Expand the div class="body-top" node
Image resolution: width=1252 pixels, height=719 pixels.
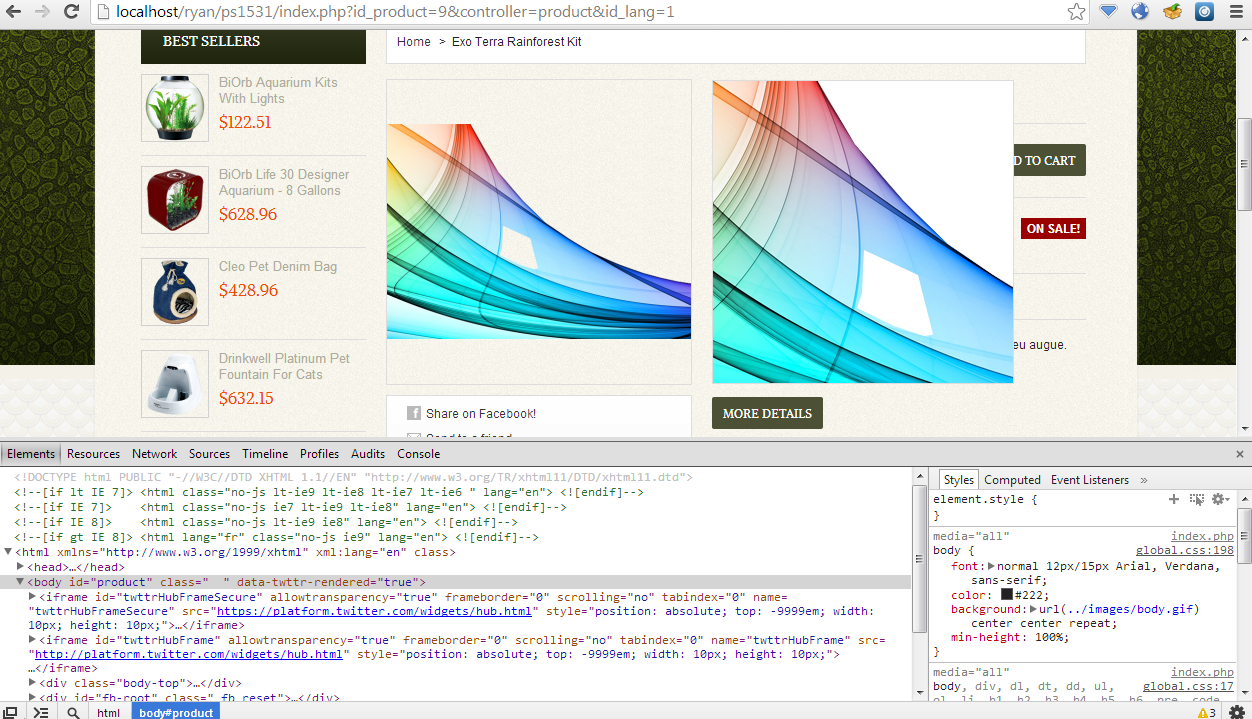click(32, 683)
